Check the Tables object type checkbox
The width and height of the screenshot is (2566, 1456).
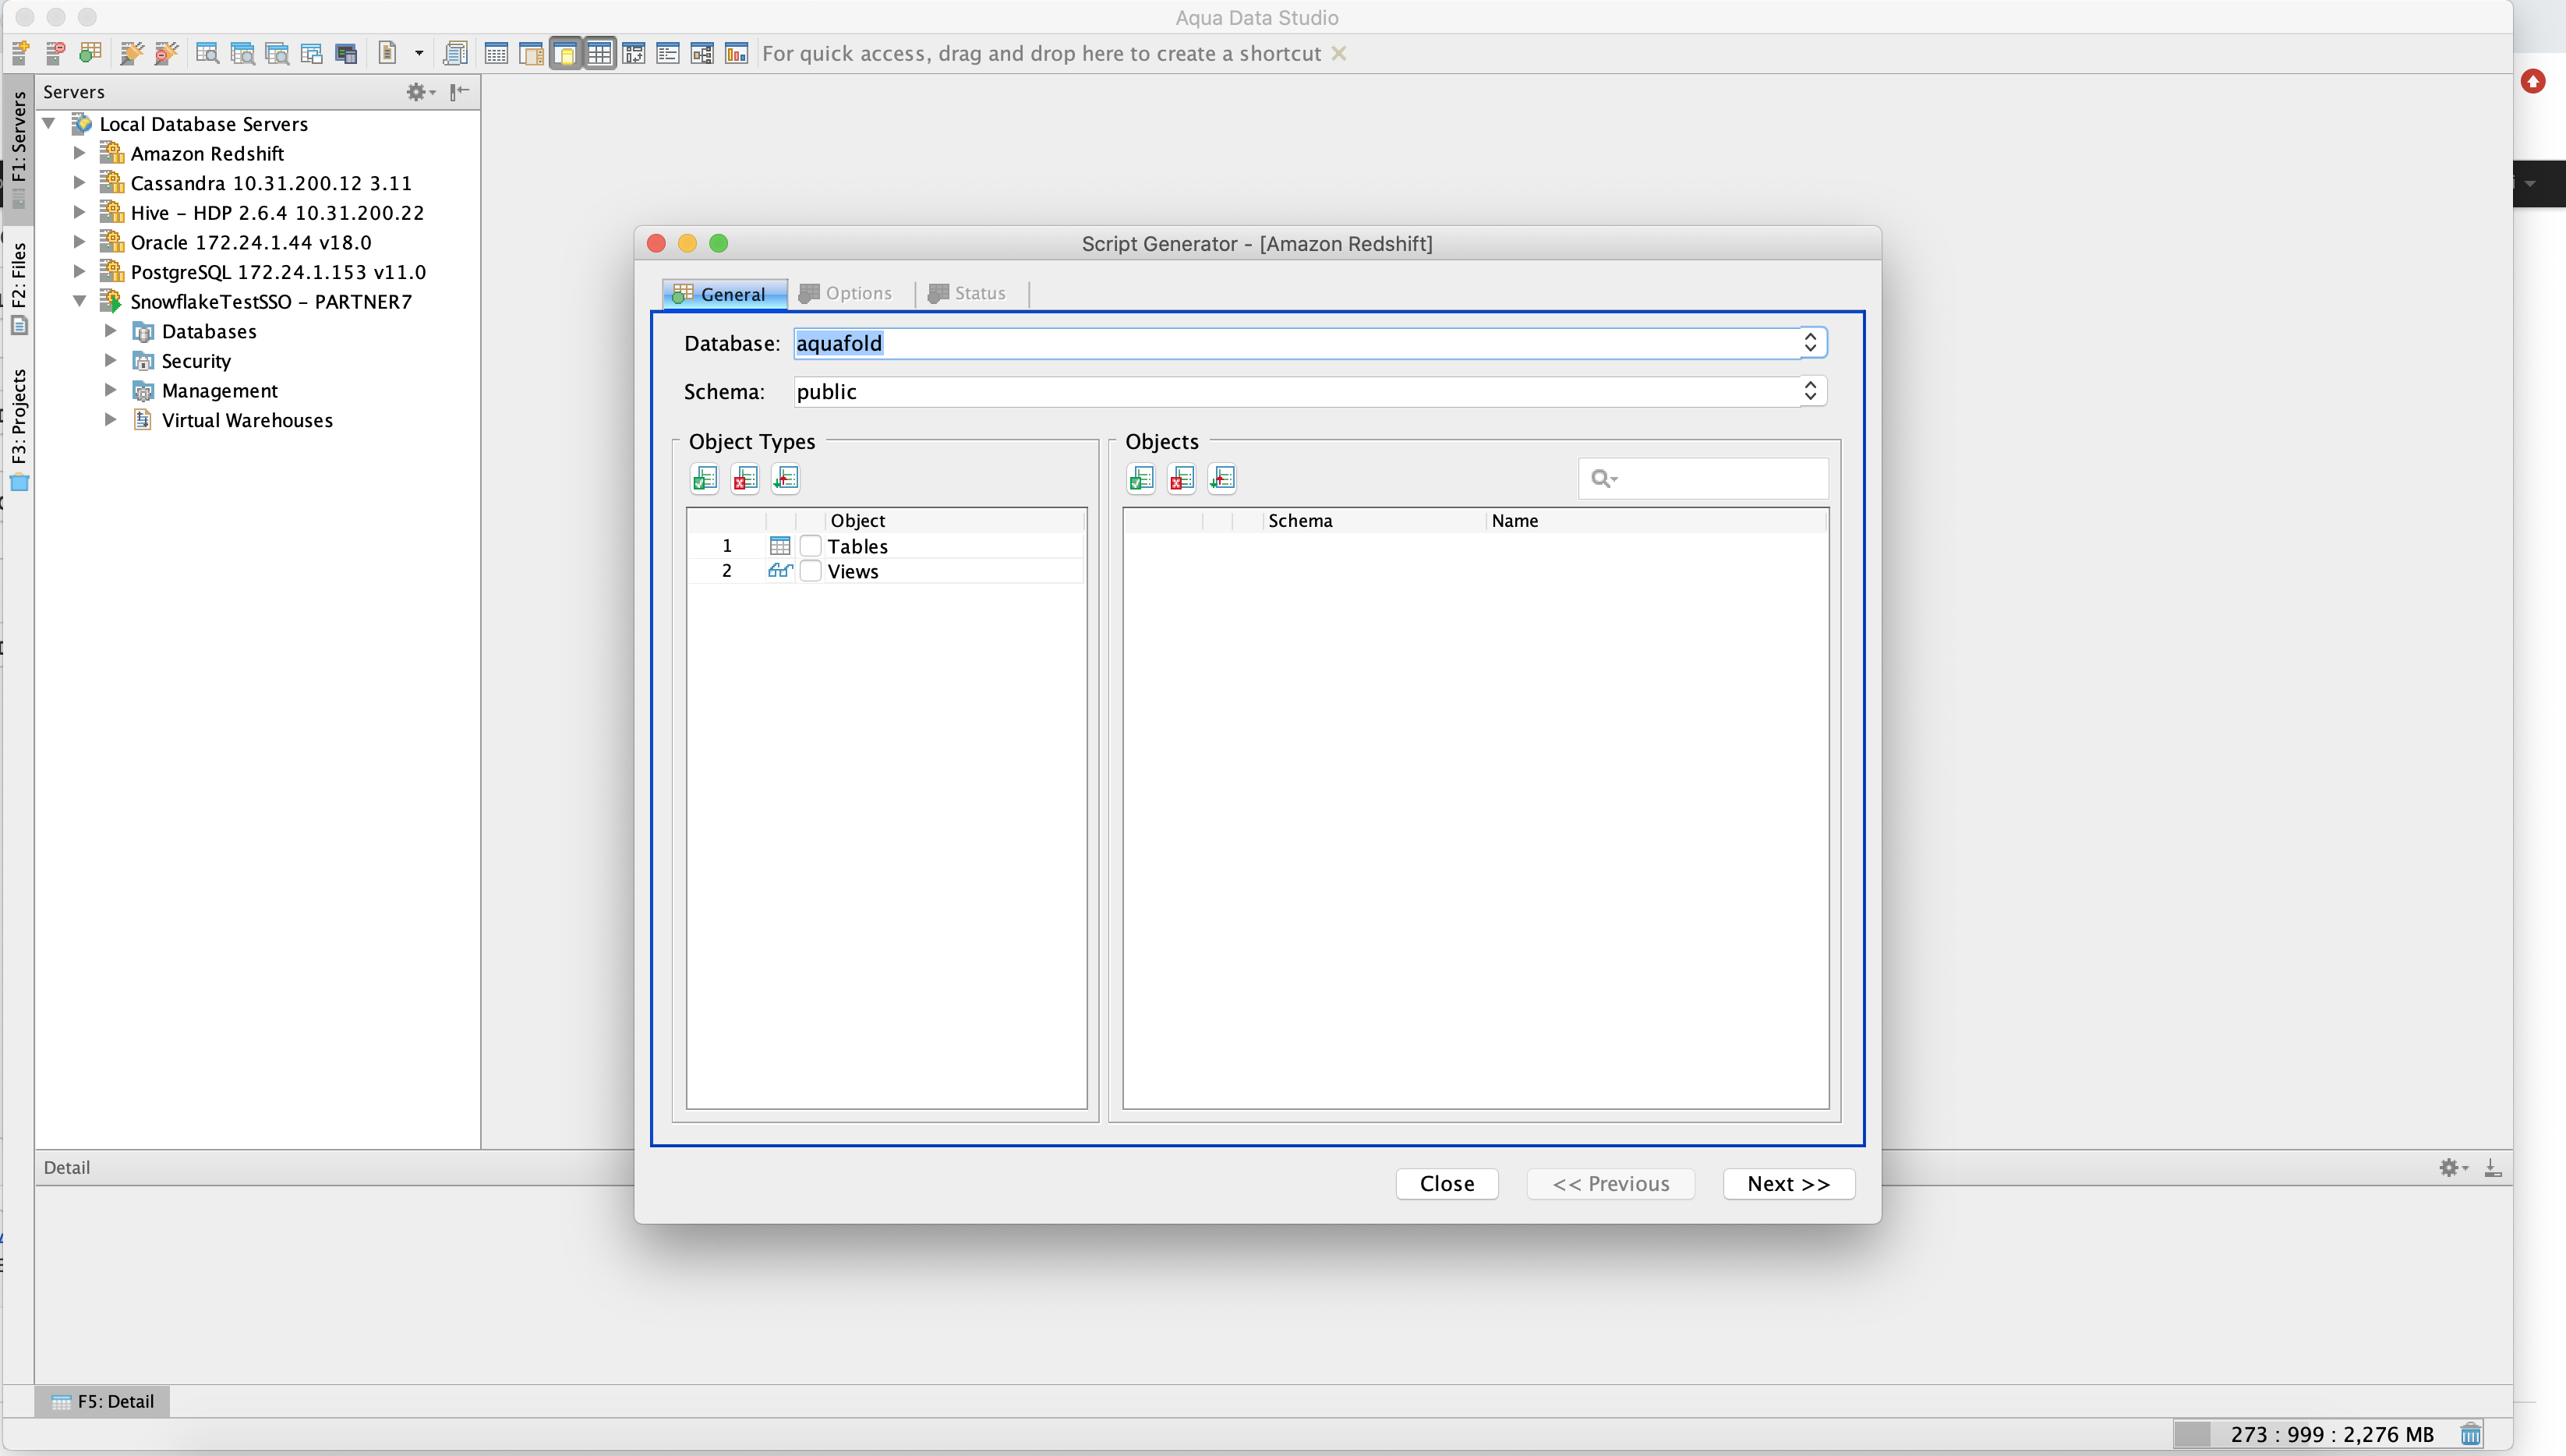811,546
